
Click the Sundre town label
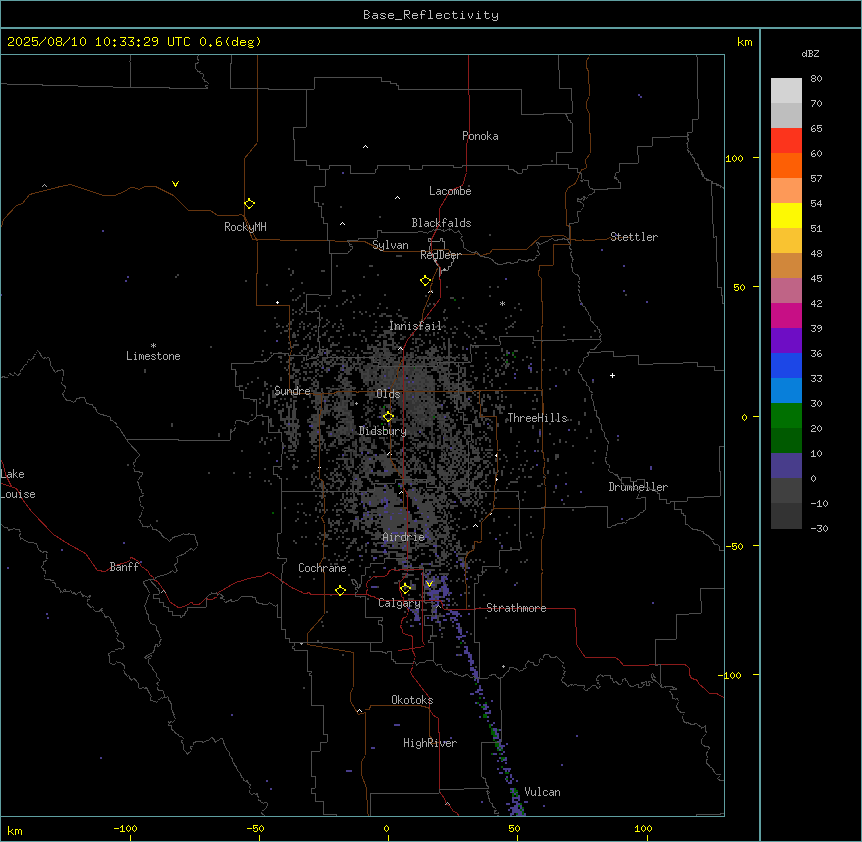pyautogui.click(x=292, y=391)
